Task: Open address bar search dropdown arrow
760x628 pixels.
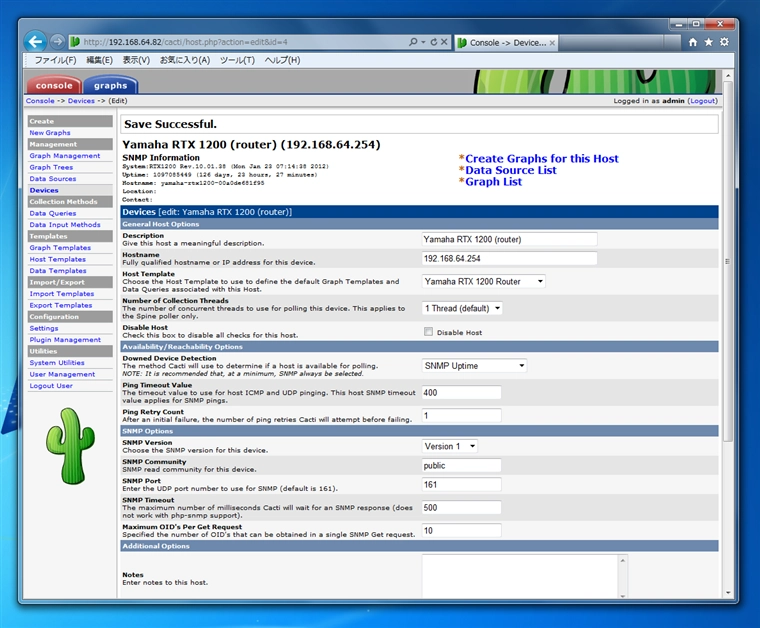Action: [x=423, y=42]
